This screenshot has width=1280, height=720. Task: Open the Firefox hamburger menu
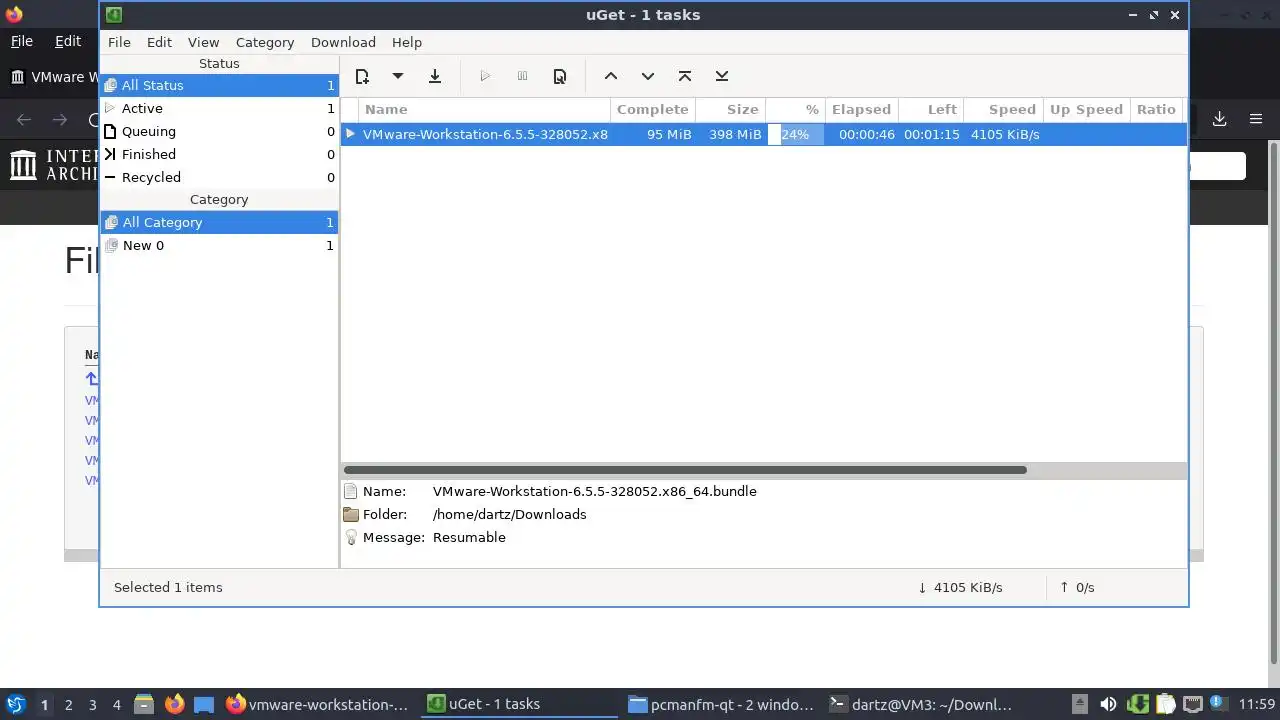(x=1256, y=119)
